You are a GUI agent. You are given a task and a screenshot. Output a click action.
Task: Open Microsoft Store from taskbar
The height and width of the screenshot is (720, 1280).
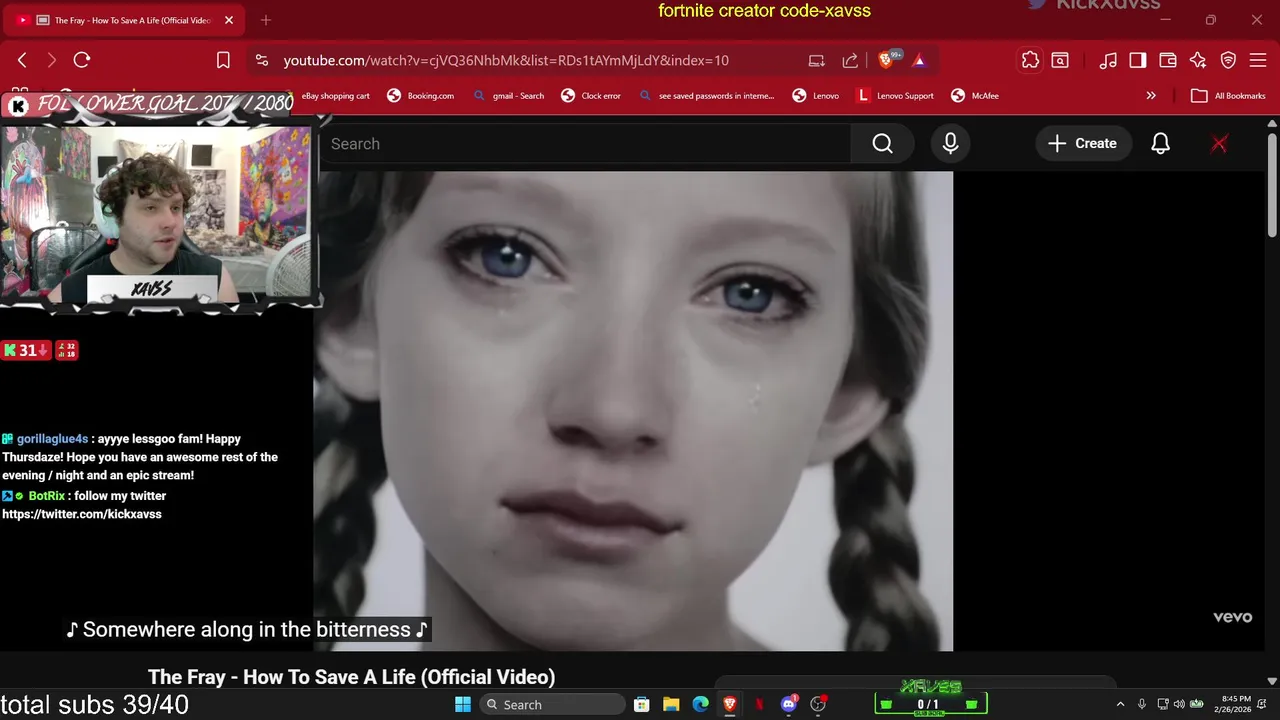click(x=642, y=705)
